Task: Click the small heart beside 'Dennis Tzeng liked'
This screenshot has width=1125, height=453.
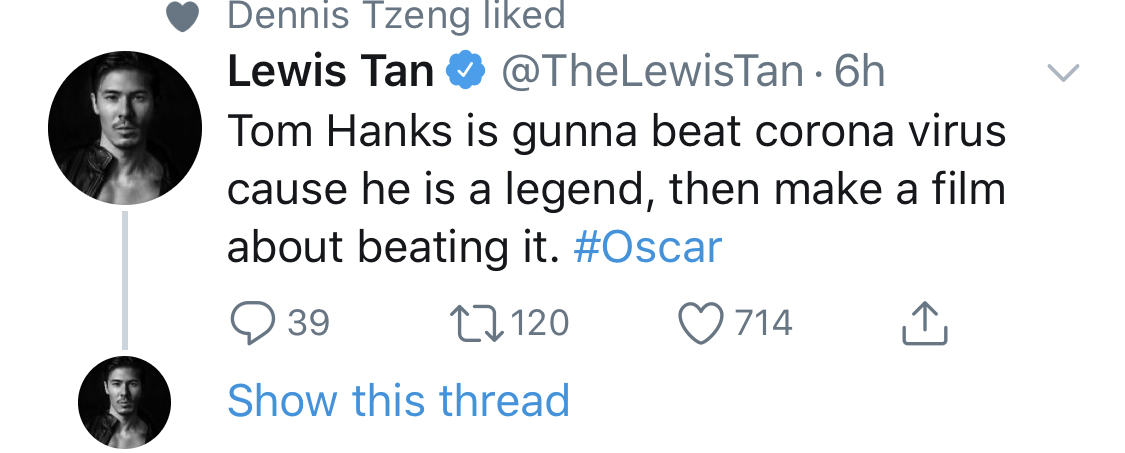Action: click(x=181, y=17)
